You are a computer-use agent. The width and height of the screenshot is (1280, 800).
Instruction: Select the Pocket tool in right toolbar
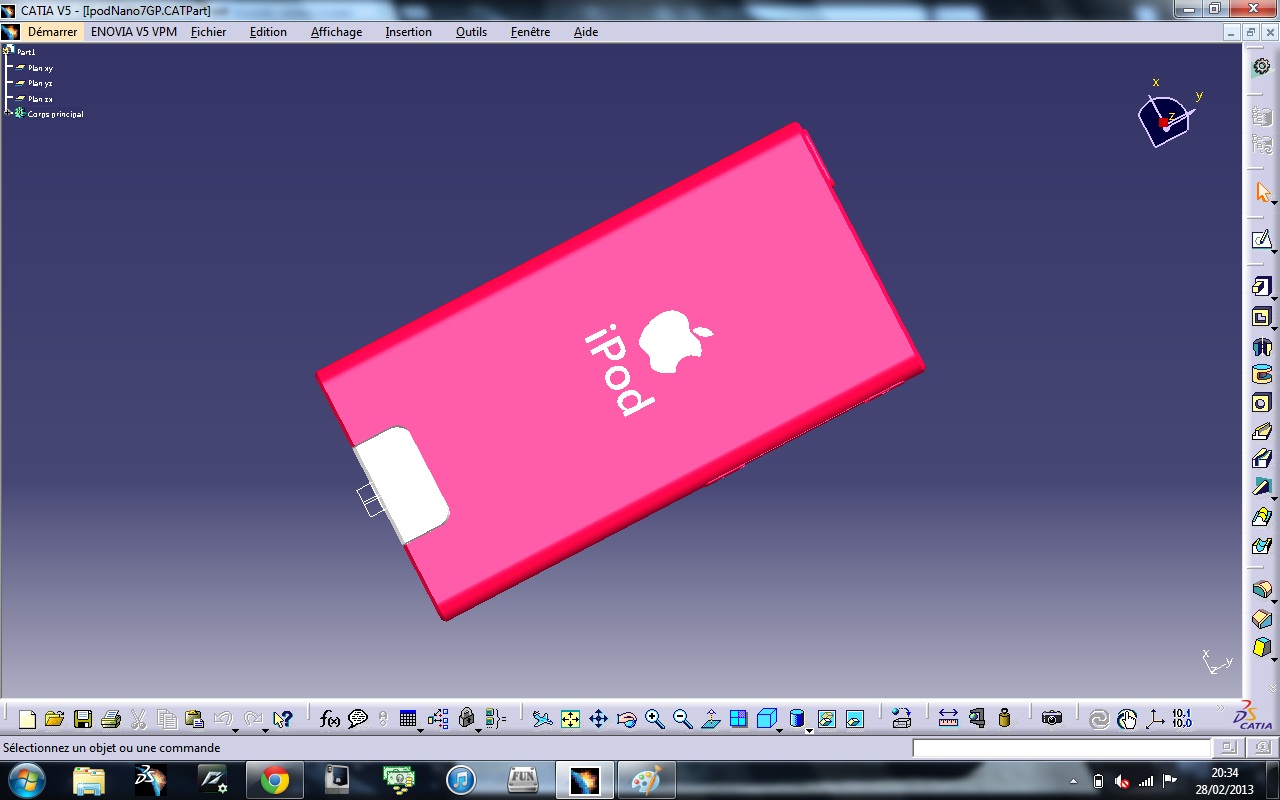point(1262,318)
